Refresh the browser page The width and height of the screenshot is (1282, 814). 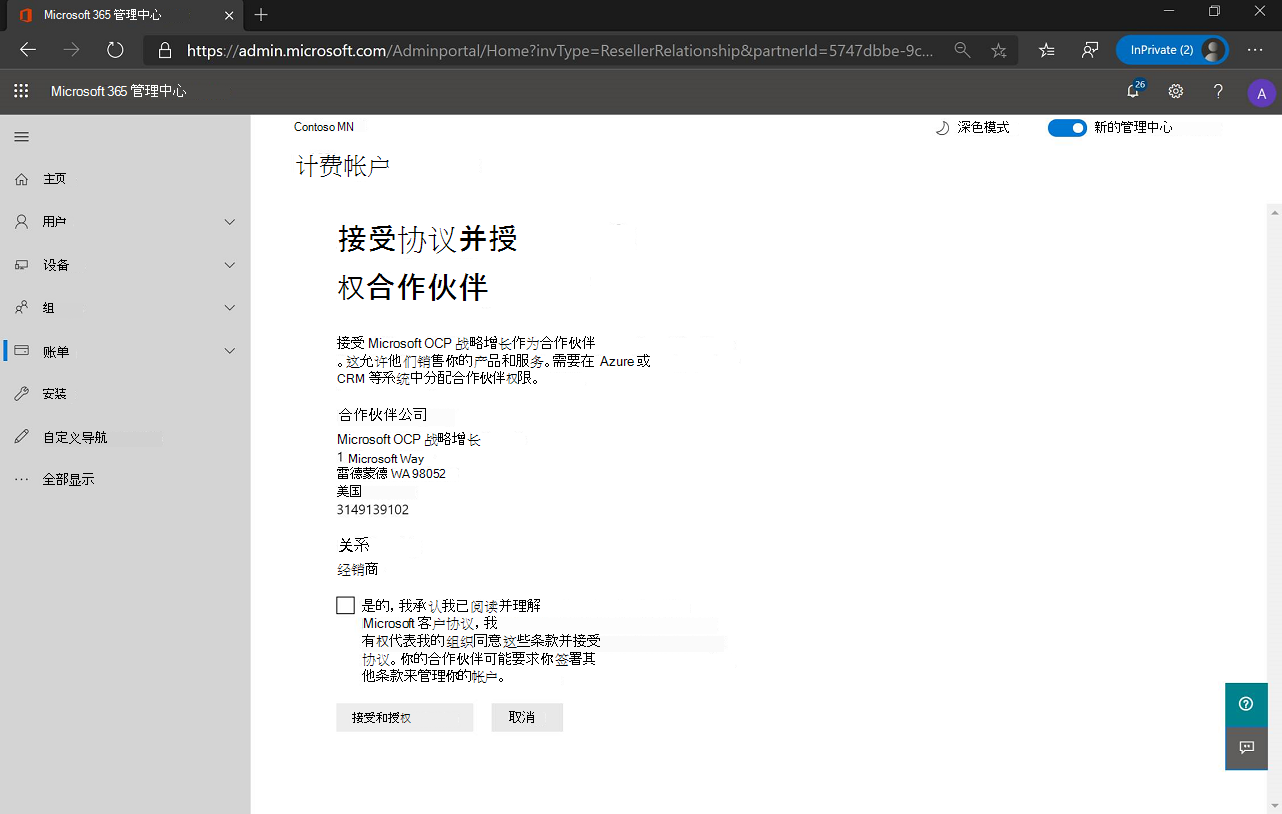pos(115,49)
